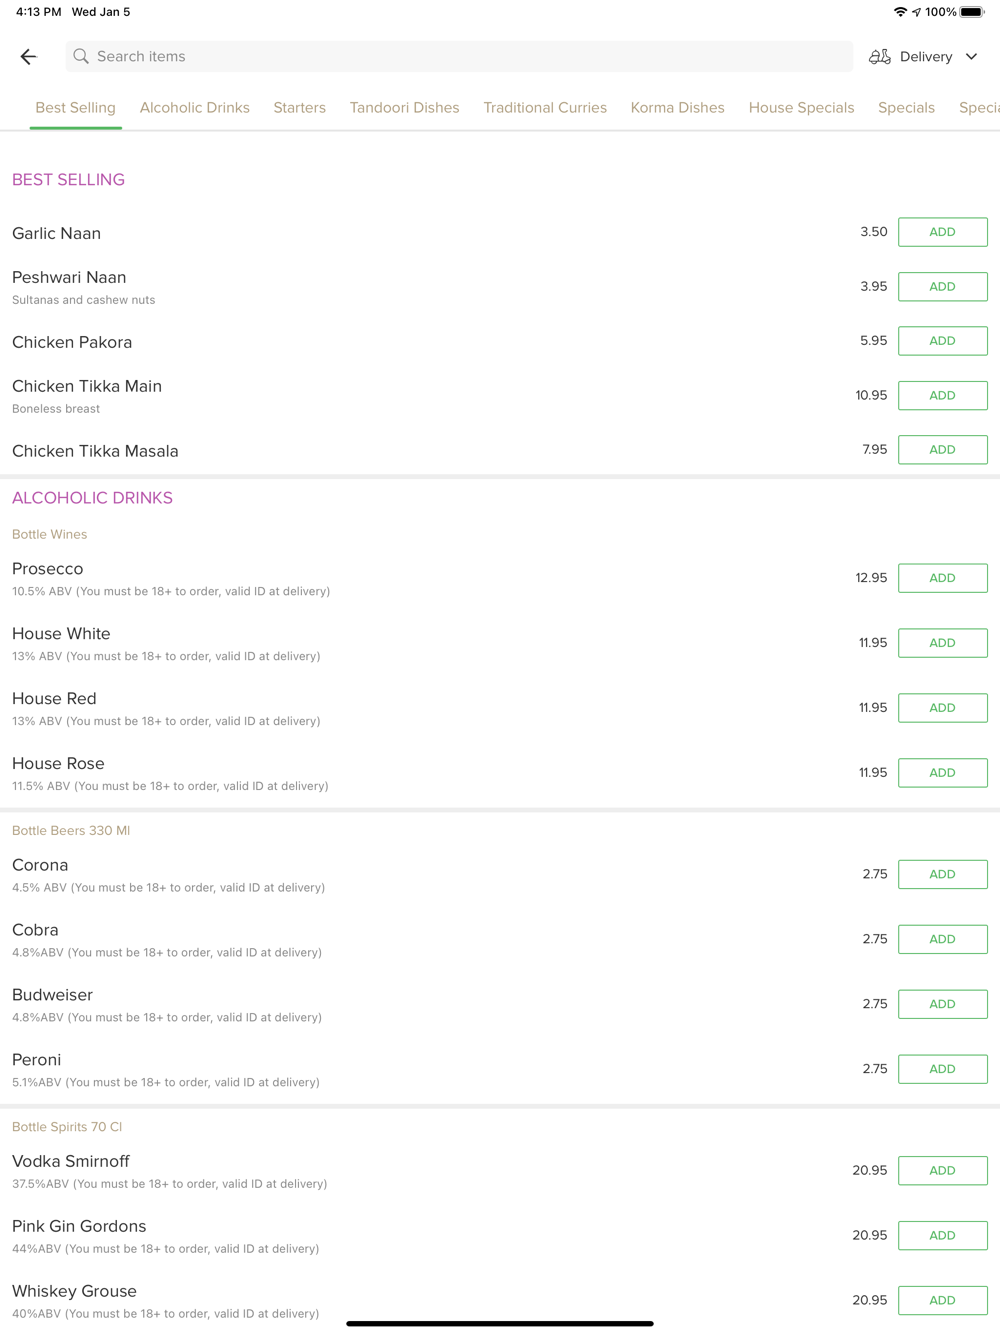Open the Starters tab
Screen dimensions: 1000x1334
click(x=300, y=108)
